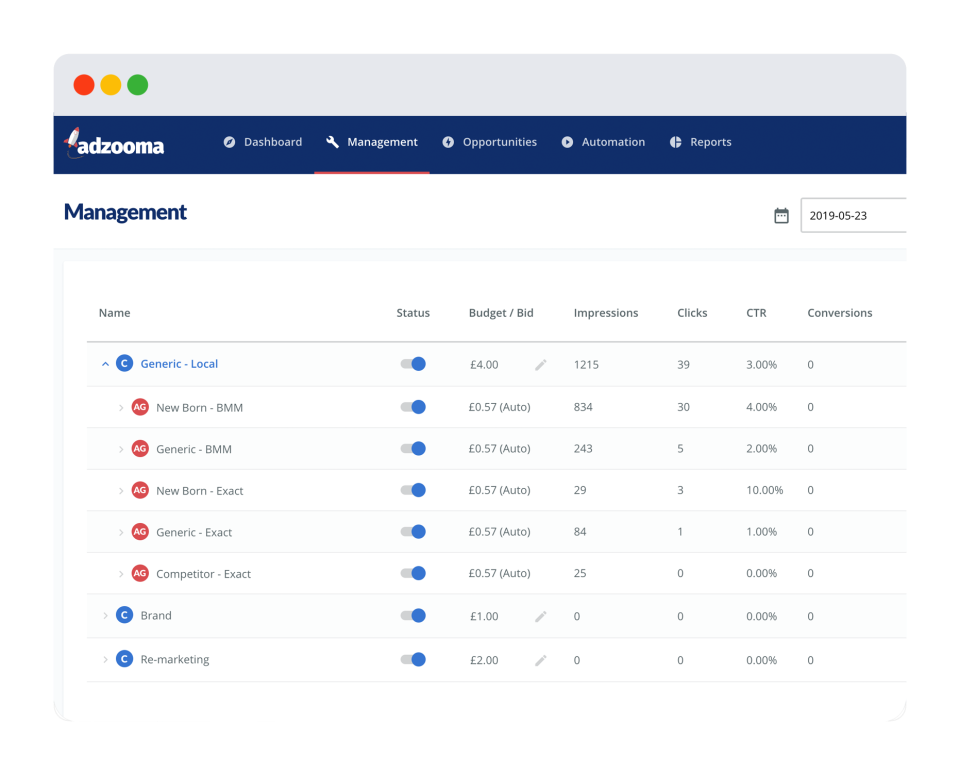
Task: Click the New Born - BMM name
Action: click(x=200, y=408)
